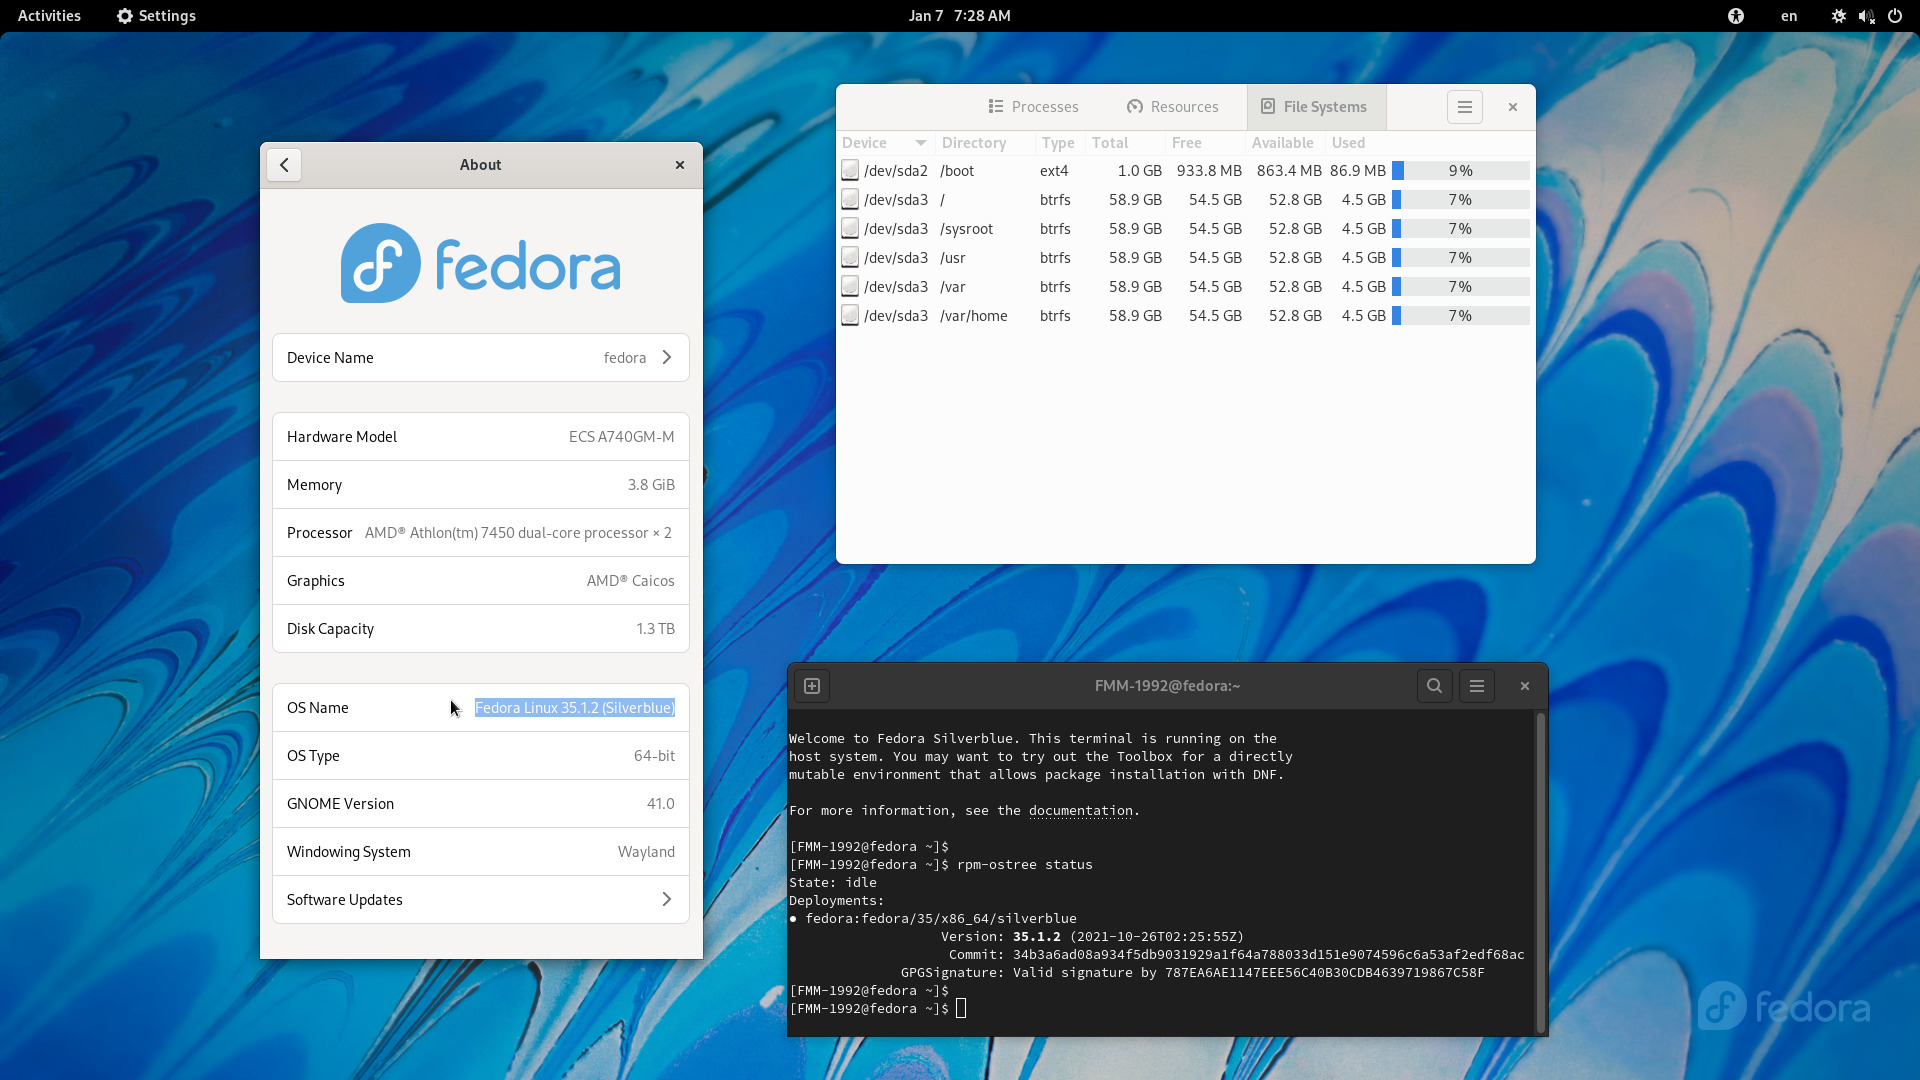Screen dimensions: 1920x1080
Task: Close the terminal window
Action: click(x=1525, y=686)
